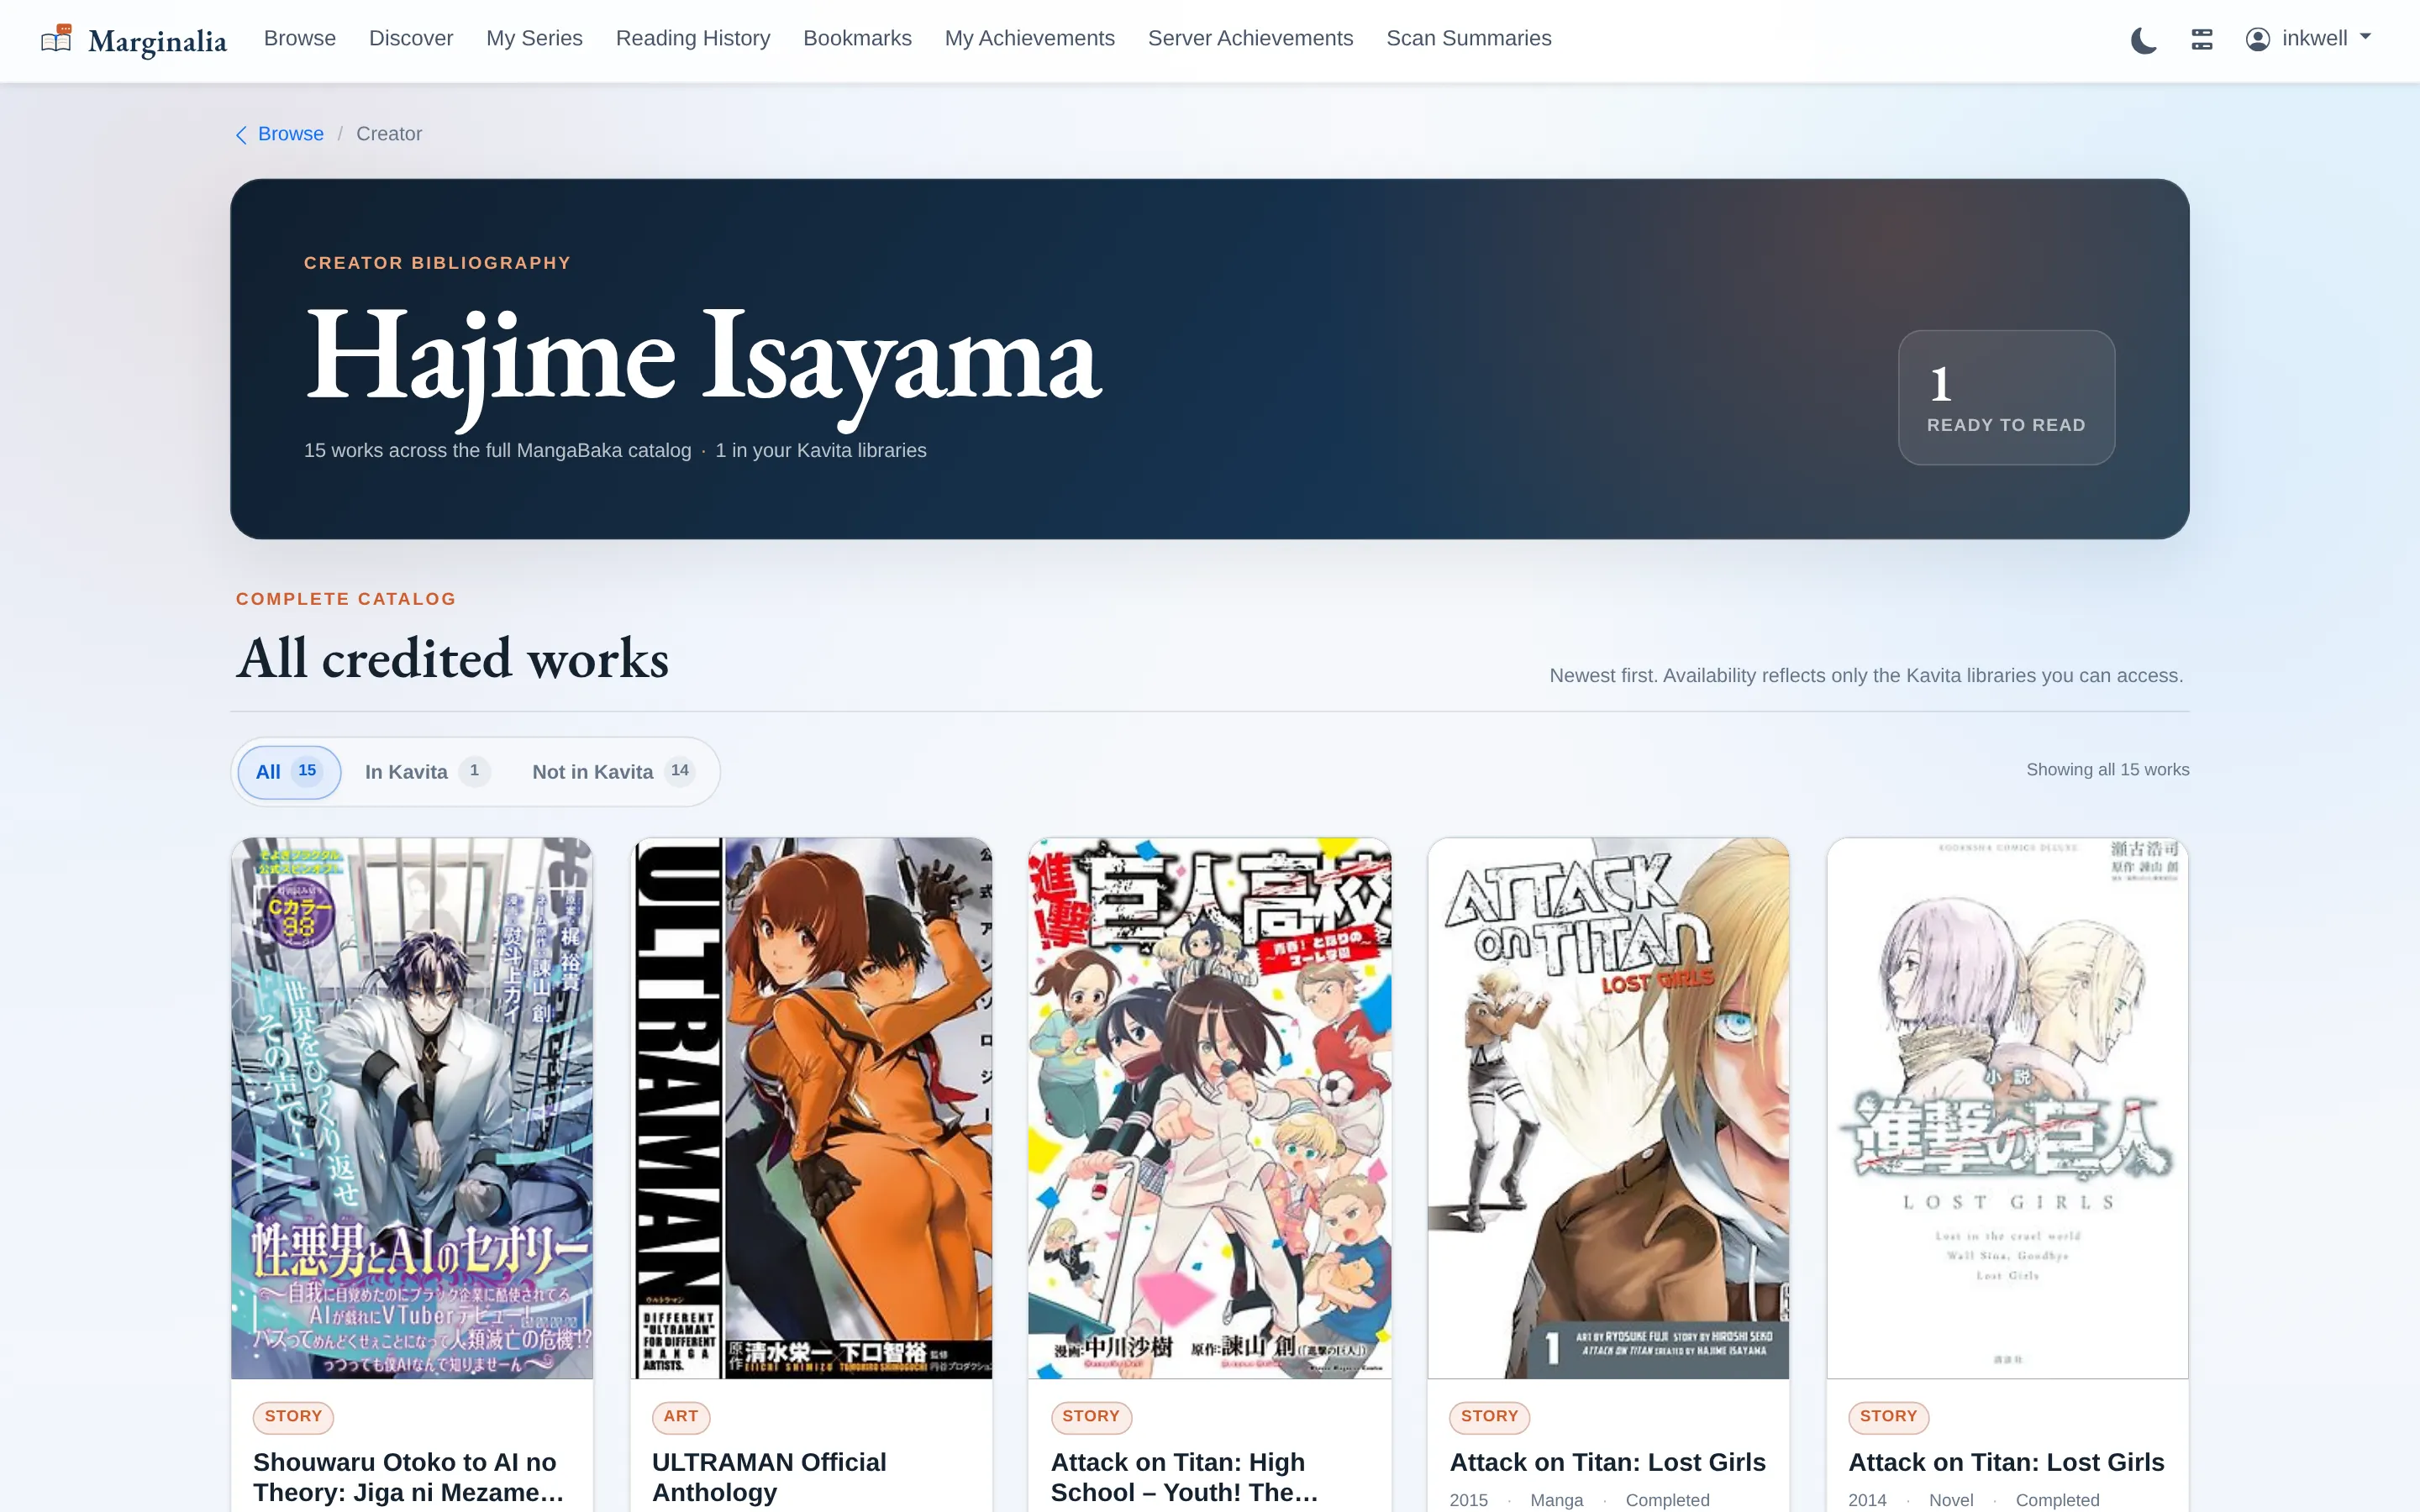
Task: Click the All credited works heading
Action: [452, 658]
